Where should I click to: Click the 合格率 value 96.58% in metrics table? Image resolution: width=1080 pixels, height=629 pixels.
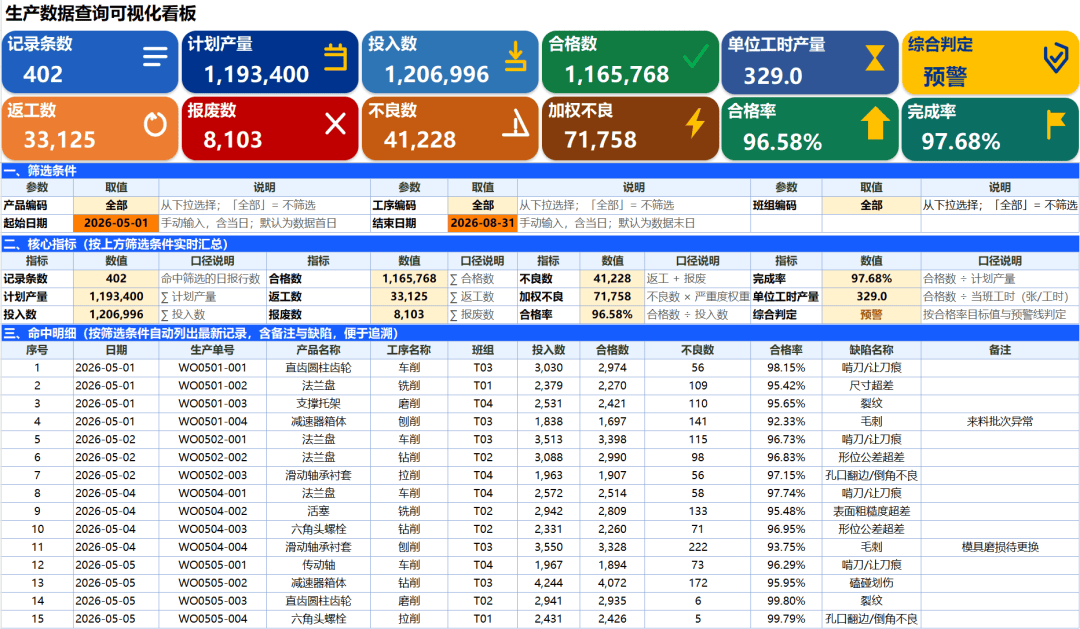(x=612, y=315)
